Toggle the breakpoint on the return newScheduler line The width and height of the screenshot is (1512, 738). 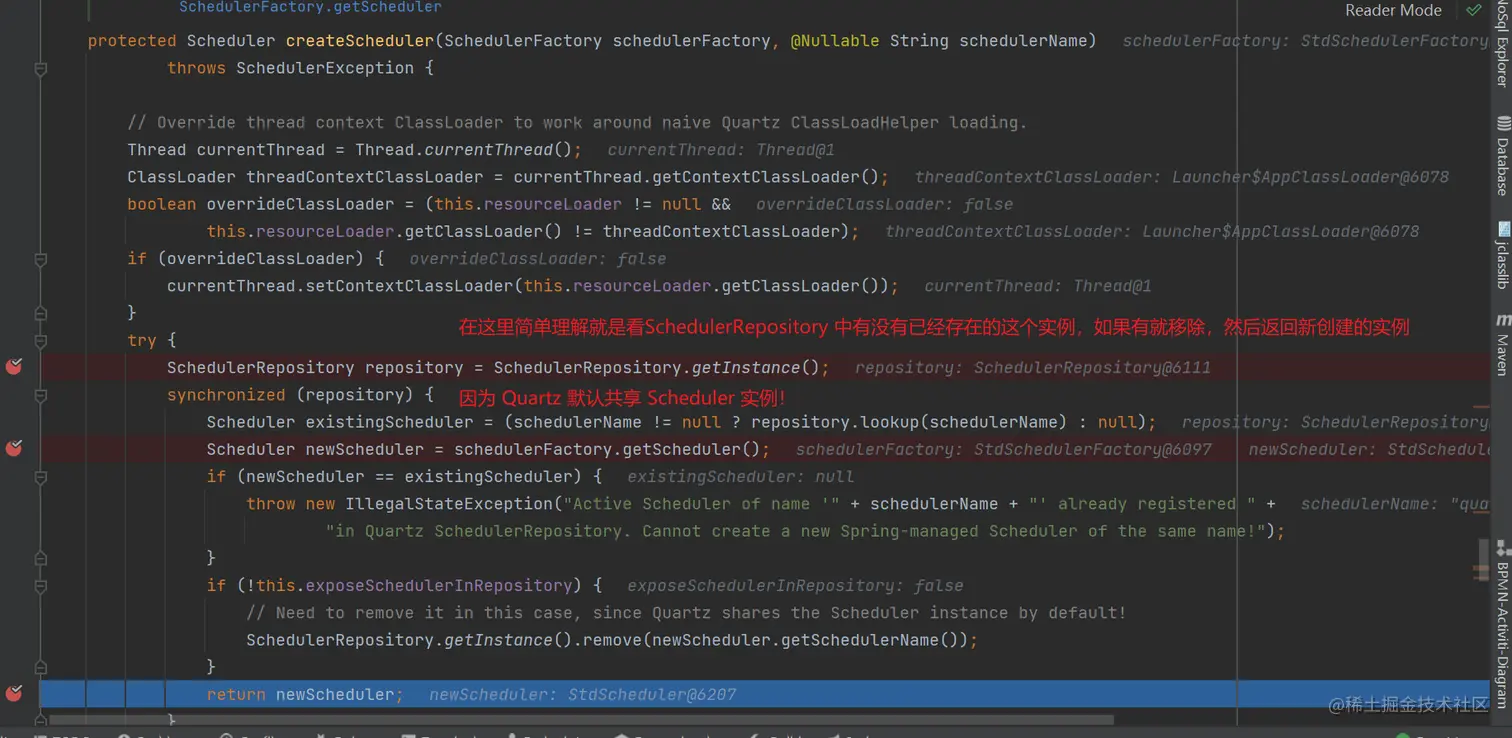[14, 693]
